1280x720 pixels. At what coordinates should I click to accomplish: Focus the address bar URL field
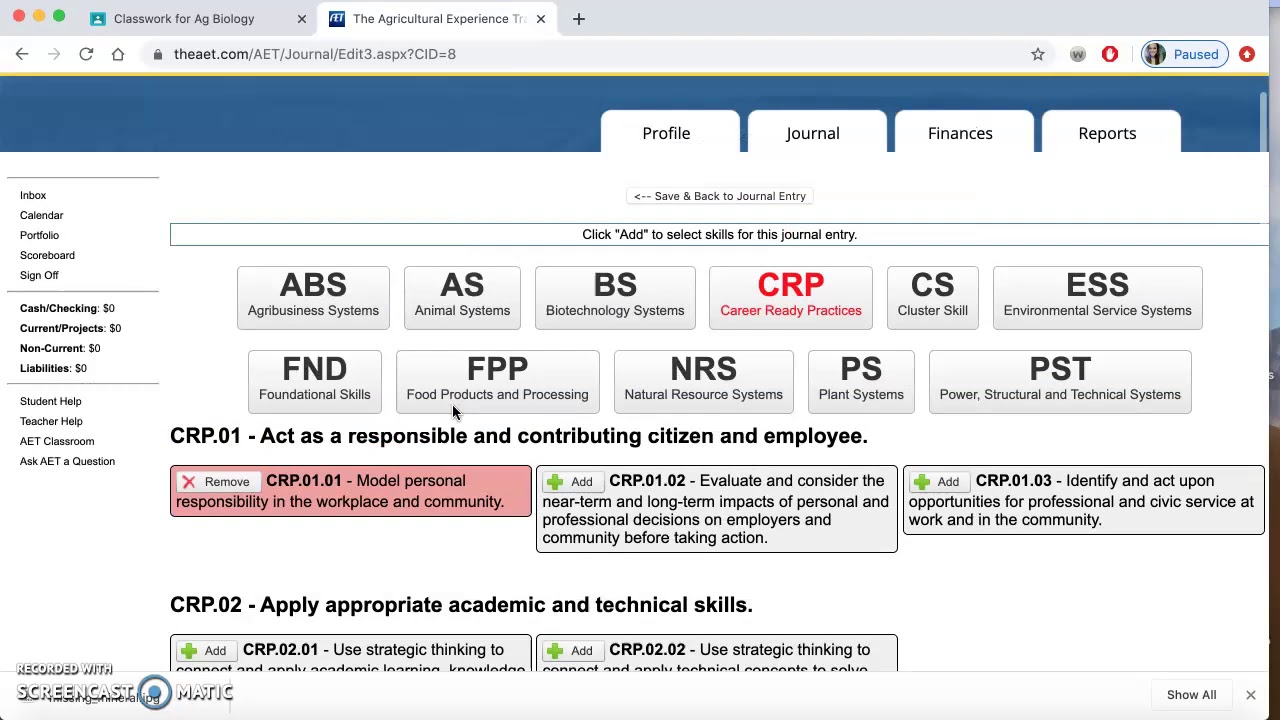[x=590, y=54]
